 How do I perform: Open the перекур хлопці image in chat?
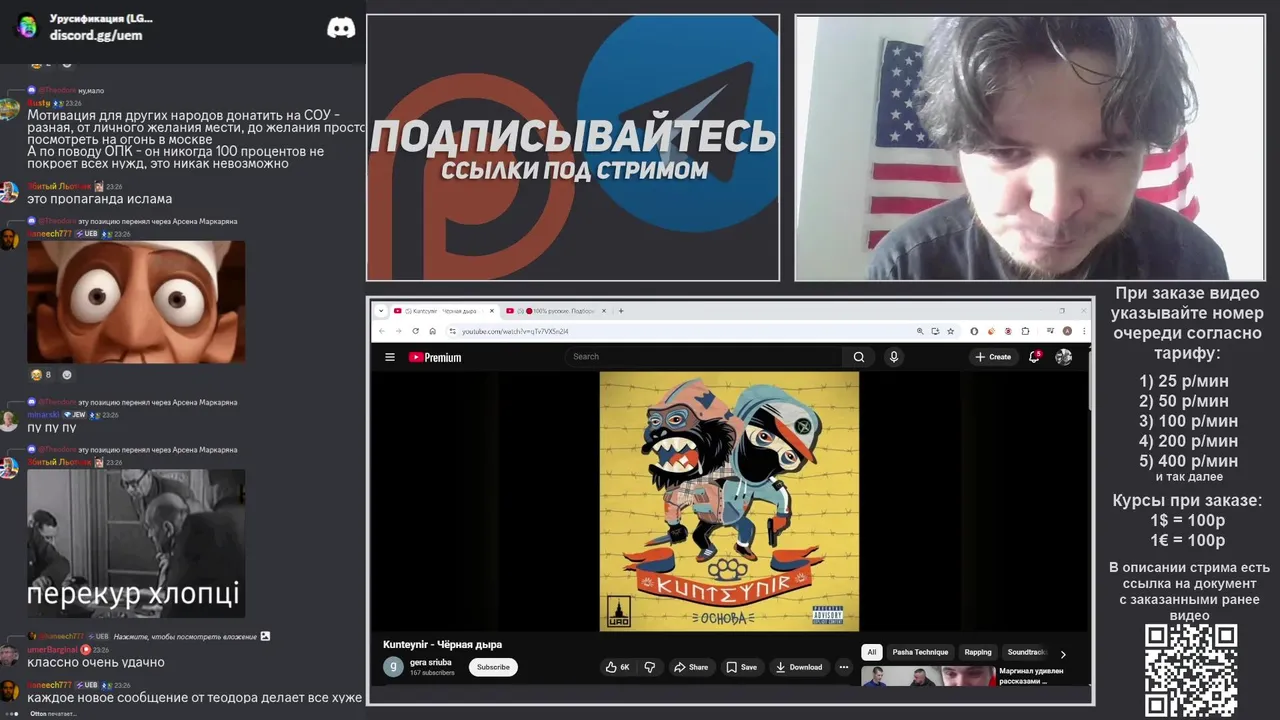point(136,543)
